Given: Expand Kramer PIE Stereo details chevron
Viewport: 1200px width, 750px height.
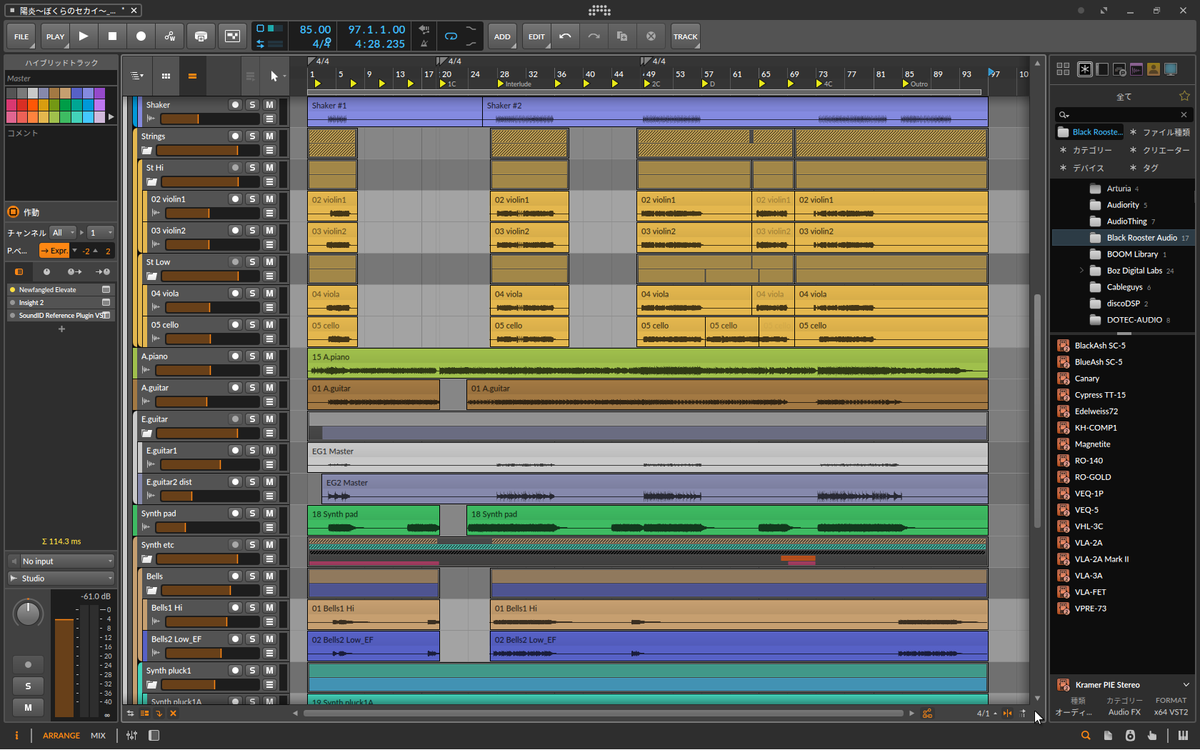Looking at the screenshot, I should point(1186,685).
